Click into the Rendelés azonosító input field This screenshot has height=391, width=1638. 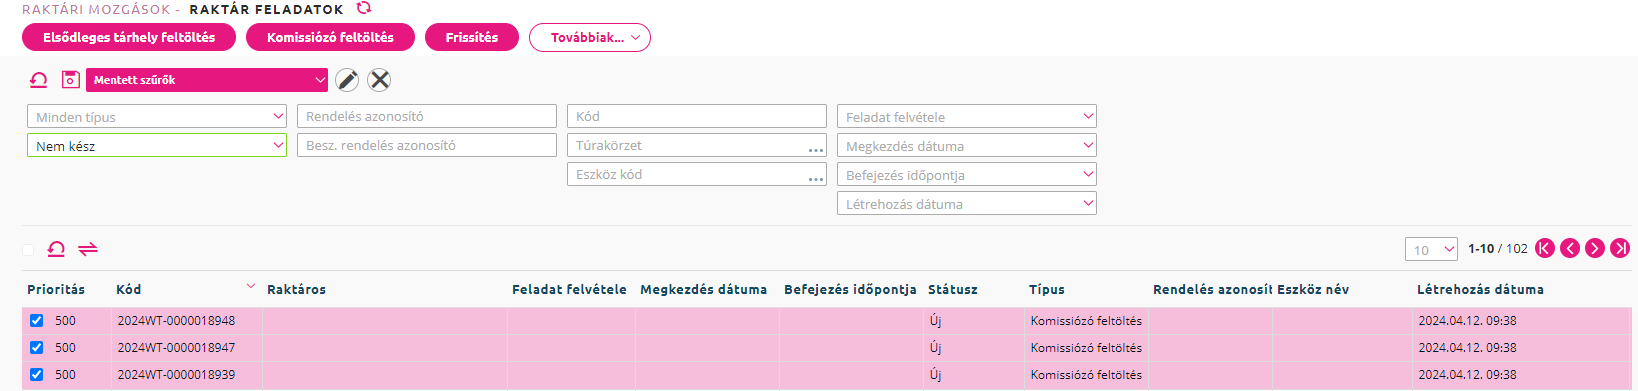[x=427, y=116]
